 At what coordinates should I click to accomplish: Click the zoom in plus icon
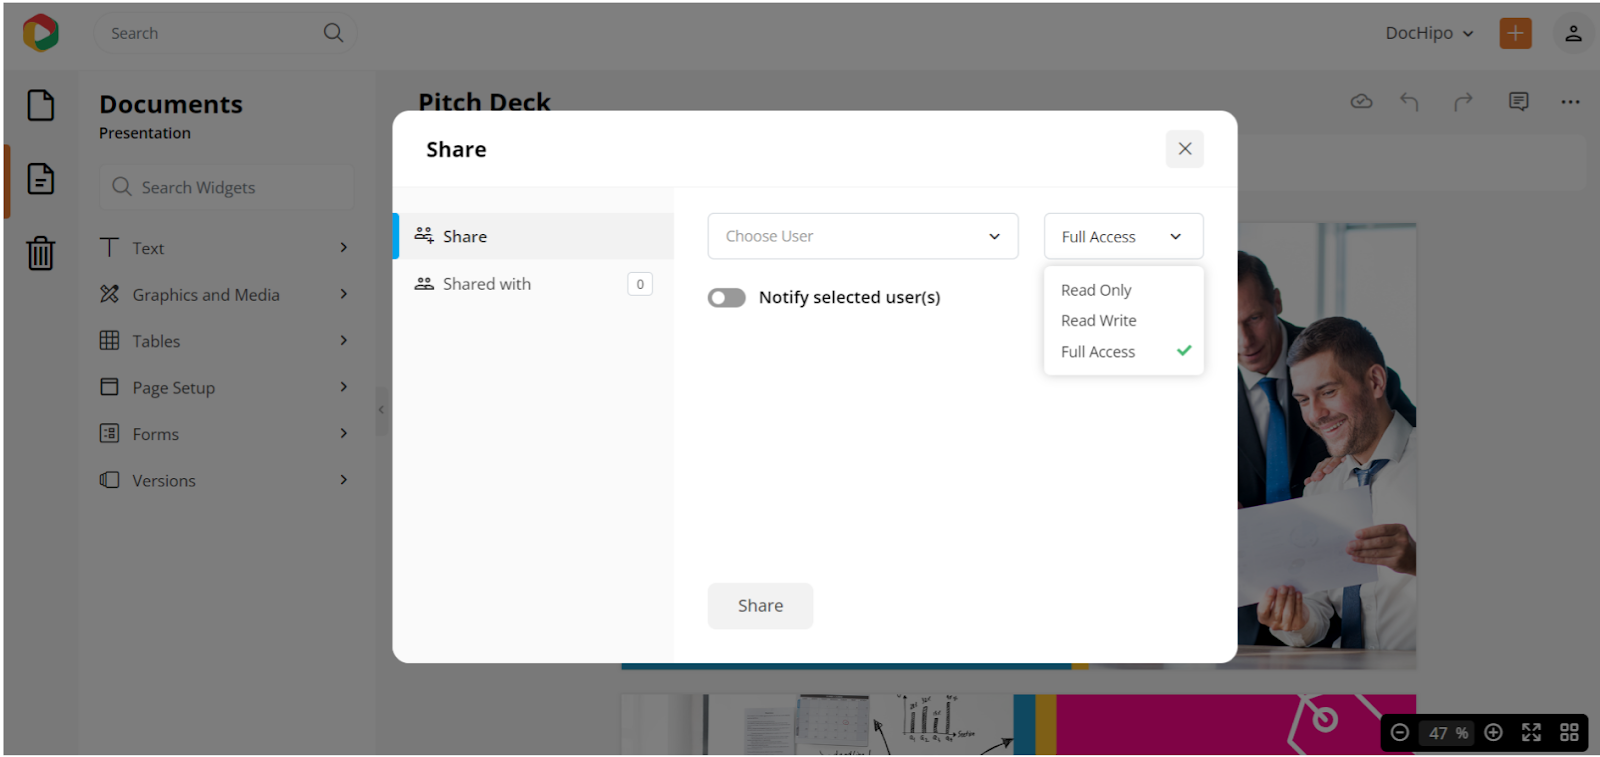click(1493, 733)
